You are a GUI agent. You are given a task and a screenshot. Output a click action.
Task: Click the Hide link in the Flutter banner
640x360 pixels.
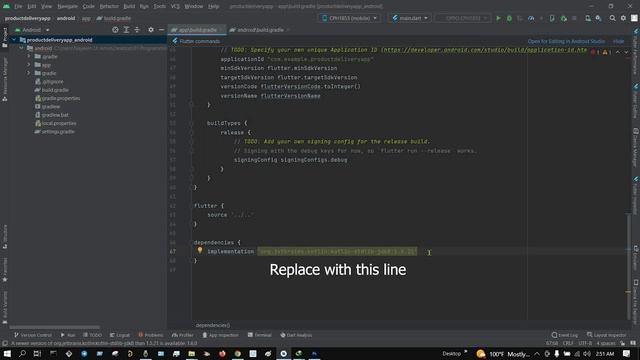(x=618, y=41)
